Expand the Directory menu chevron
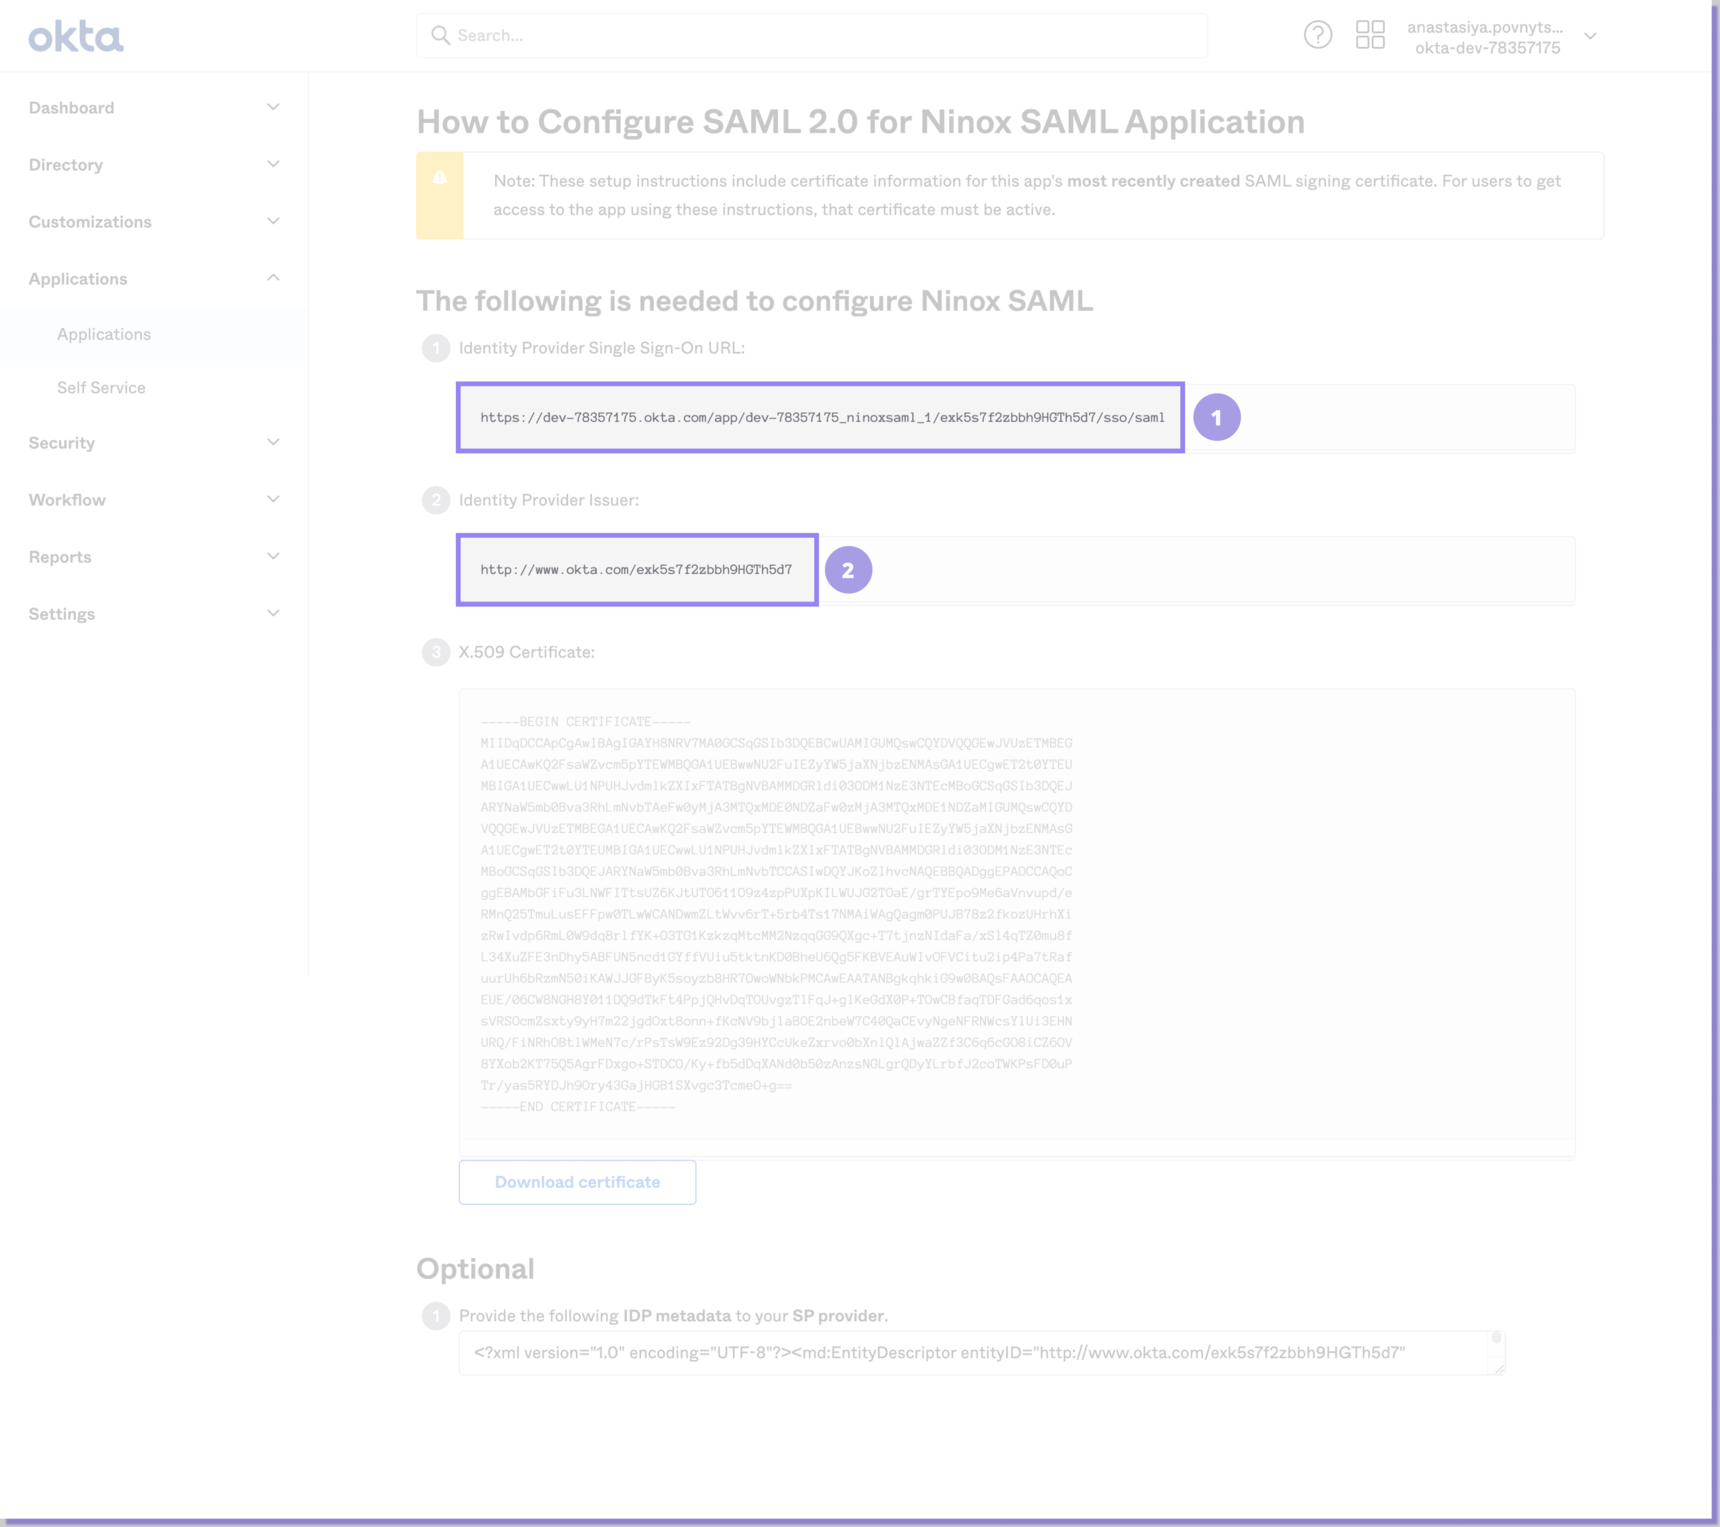Screen dimensions: 1720x1527 [x=273, y=164]
